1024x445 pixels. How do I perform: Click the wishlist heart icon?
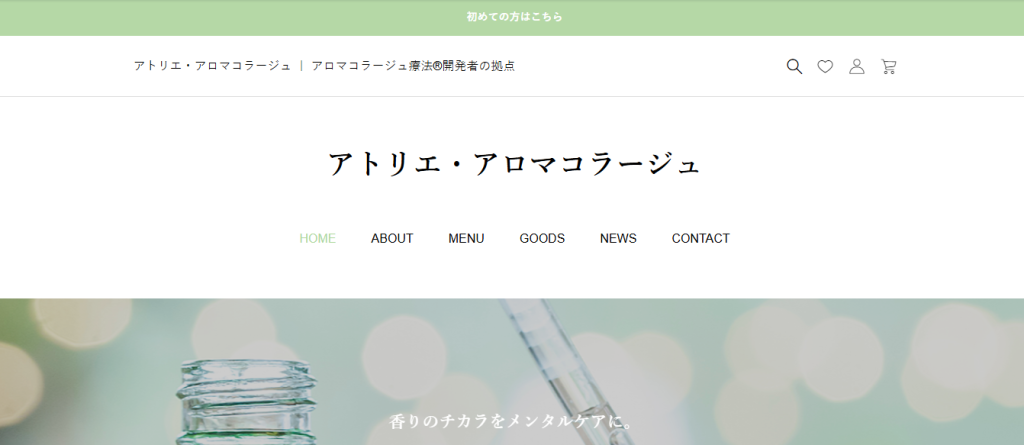coord(825,67)
